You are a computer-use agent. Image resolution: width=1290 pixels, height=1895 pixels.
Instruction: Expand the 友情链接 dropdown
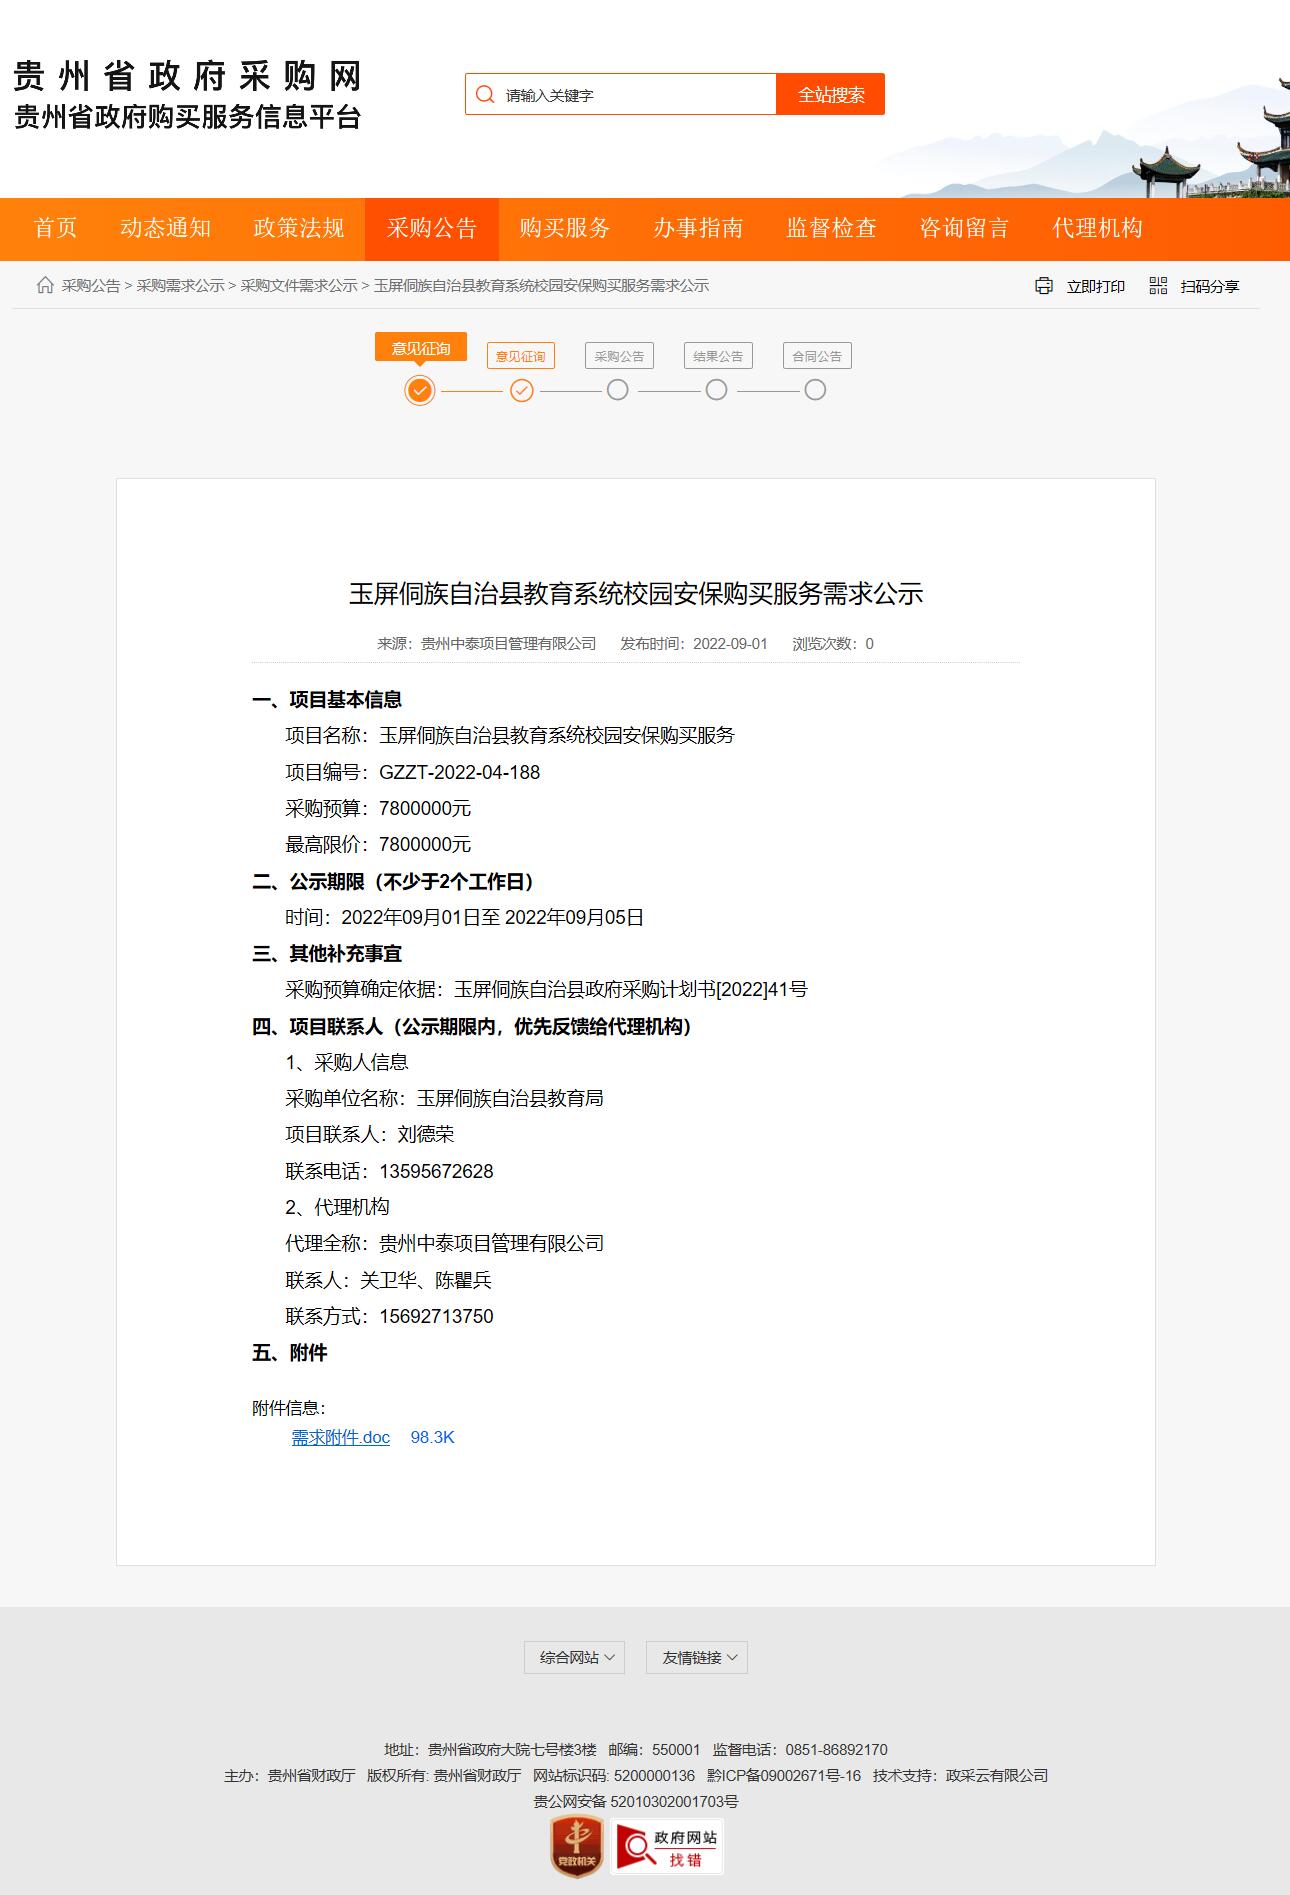pyautogui.click(x=697, y=1657)
